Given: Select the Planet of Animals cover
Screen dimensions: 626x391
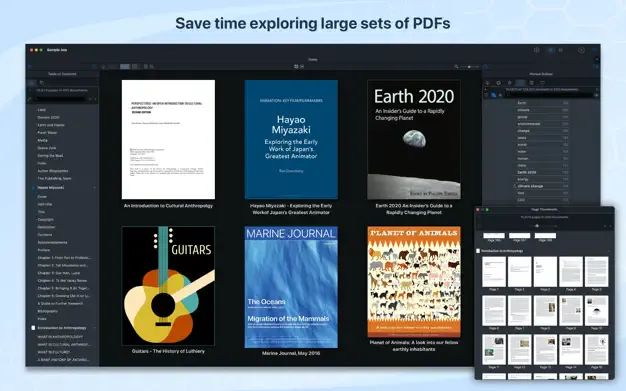Looking at the screenshot, I should [x=414, y=282].
